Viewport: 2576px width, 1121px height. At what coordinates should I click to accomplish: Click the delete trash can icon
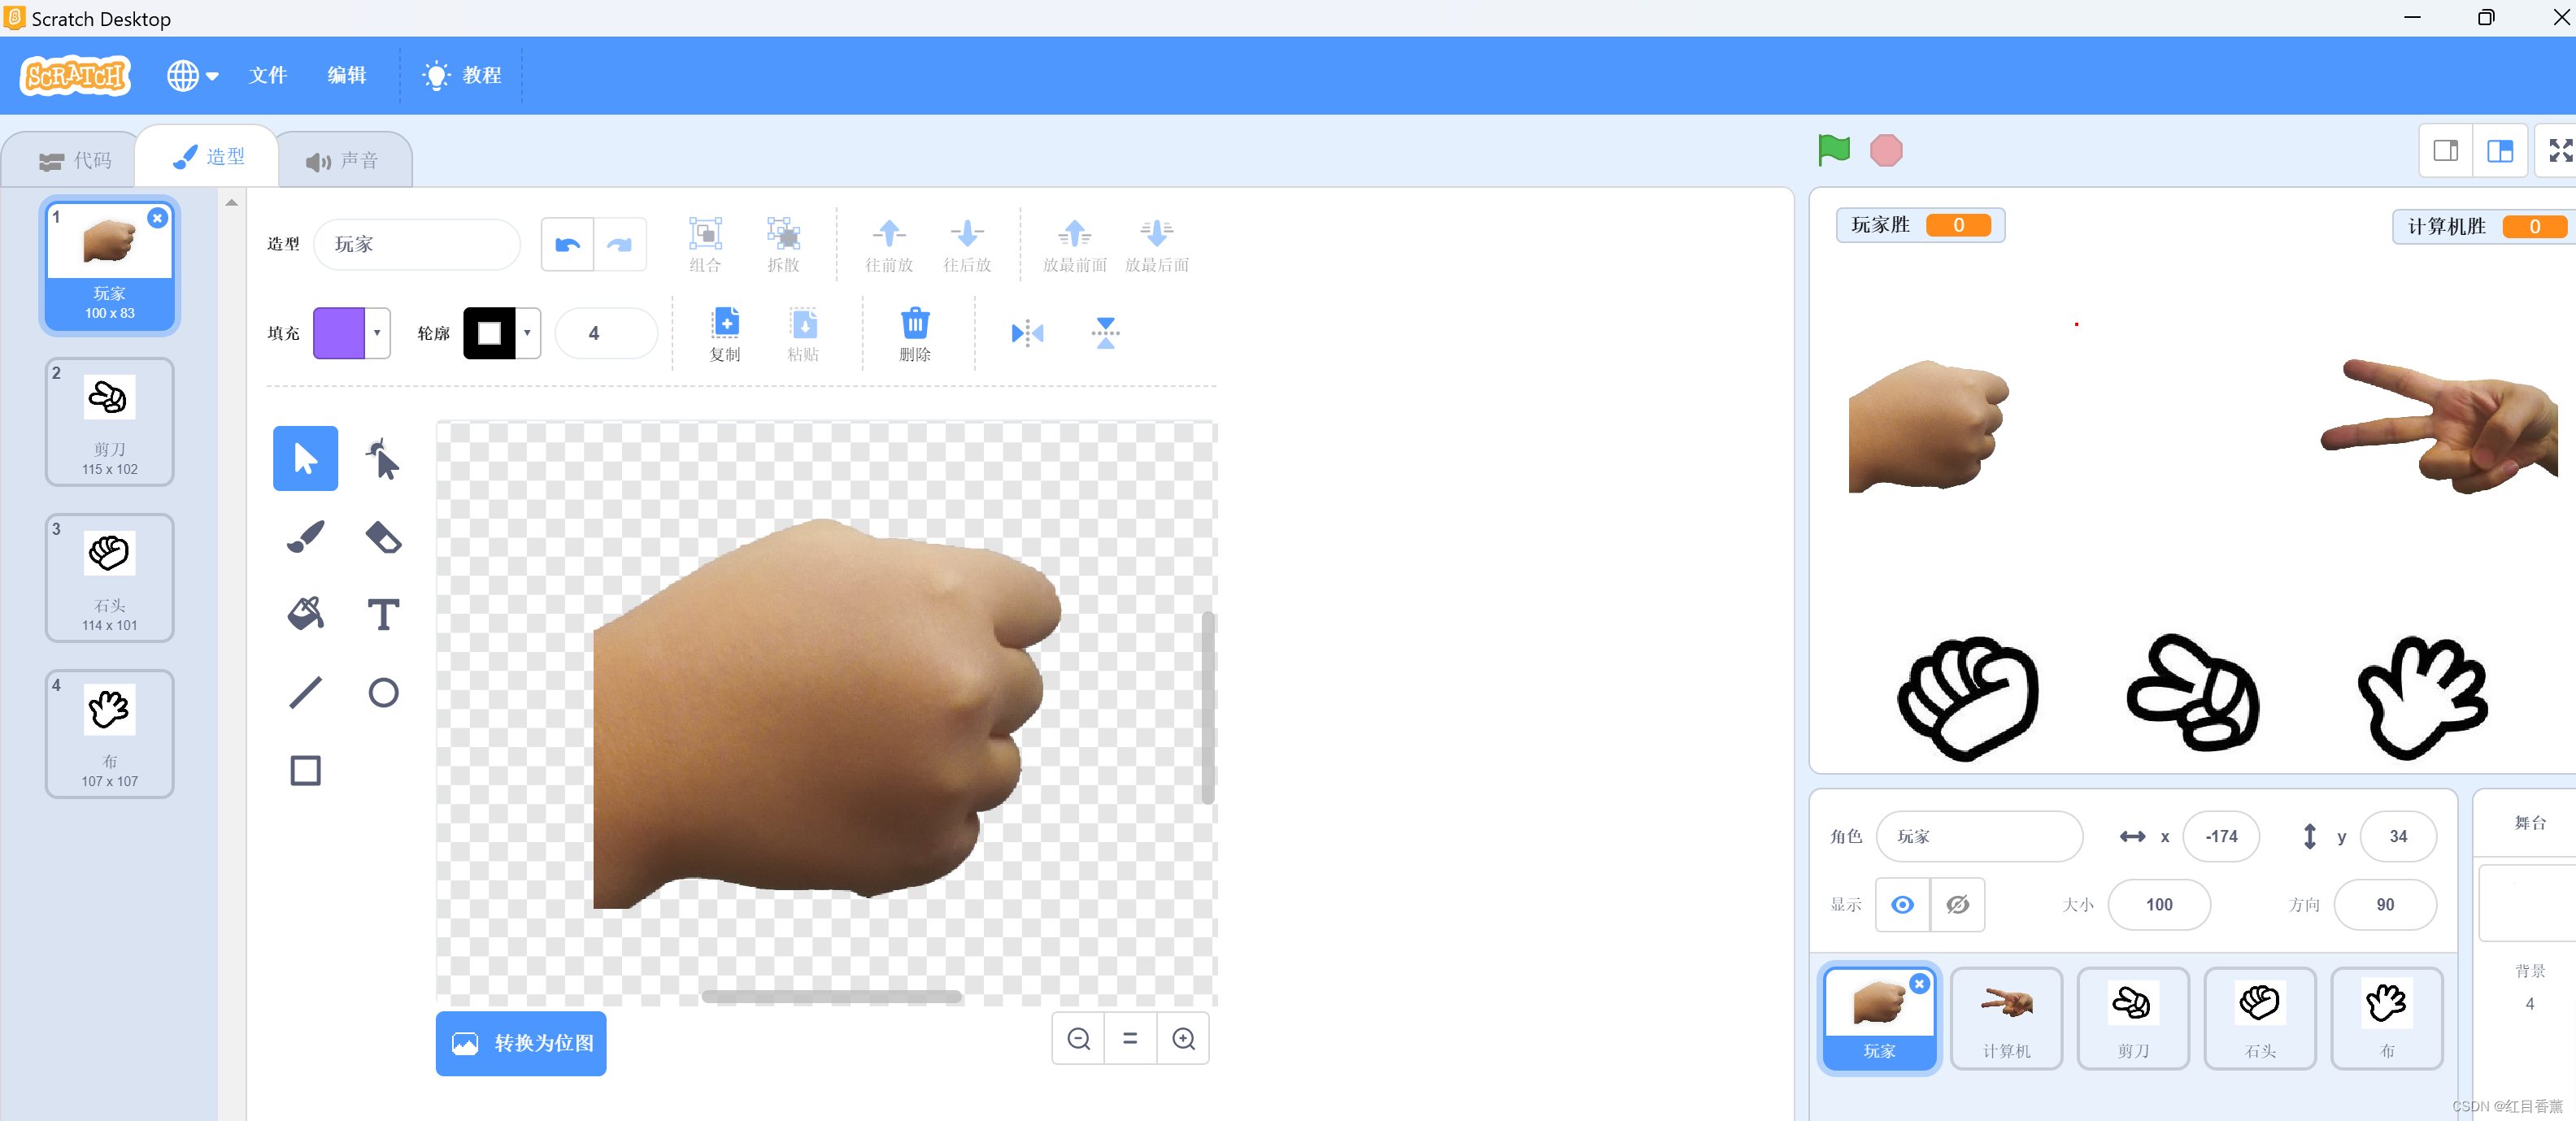pyautogui.click(x=914, y=334)
